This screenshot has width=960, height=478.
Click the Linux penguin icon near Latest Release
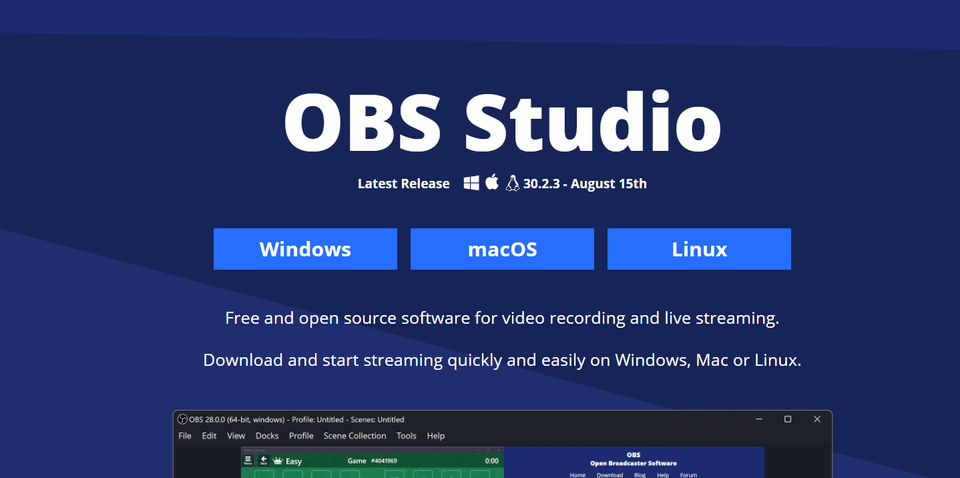pos(513,183)
